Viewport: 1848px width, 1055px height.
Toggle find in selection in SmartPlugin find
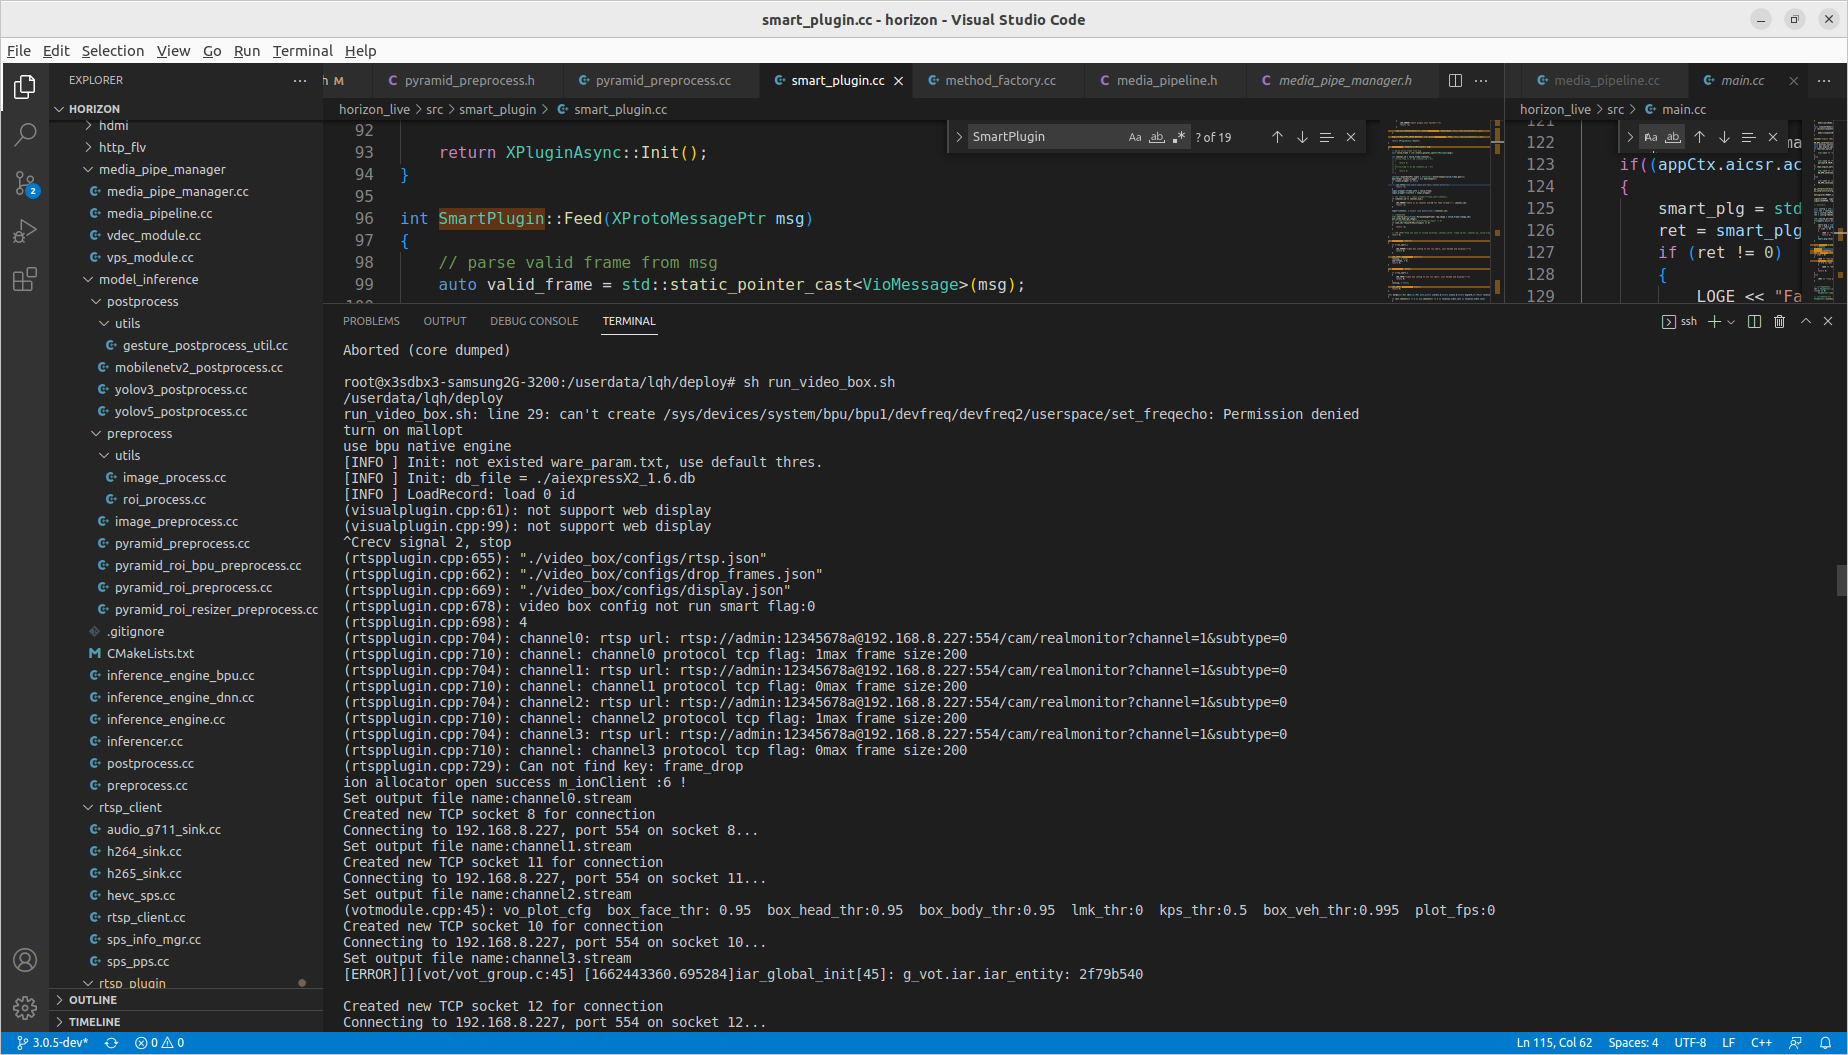tap(1326, 137)
